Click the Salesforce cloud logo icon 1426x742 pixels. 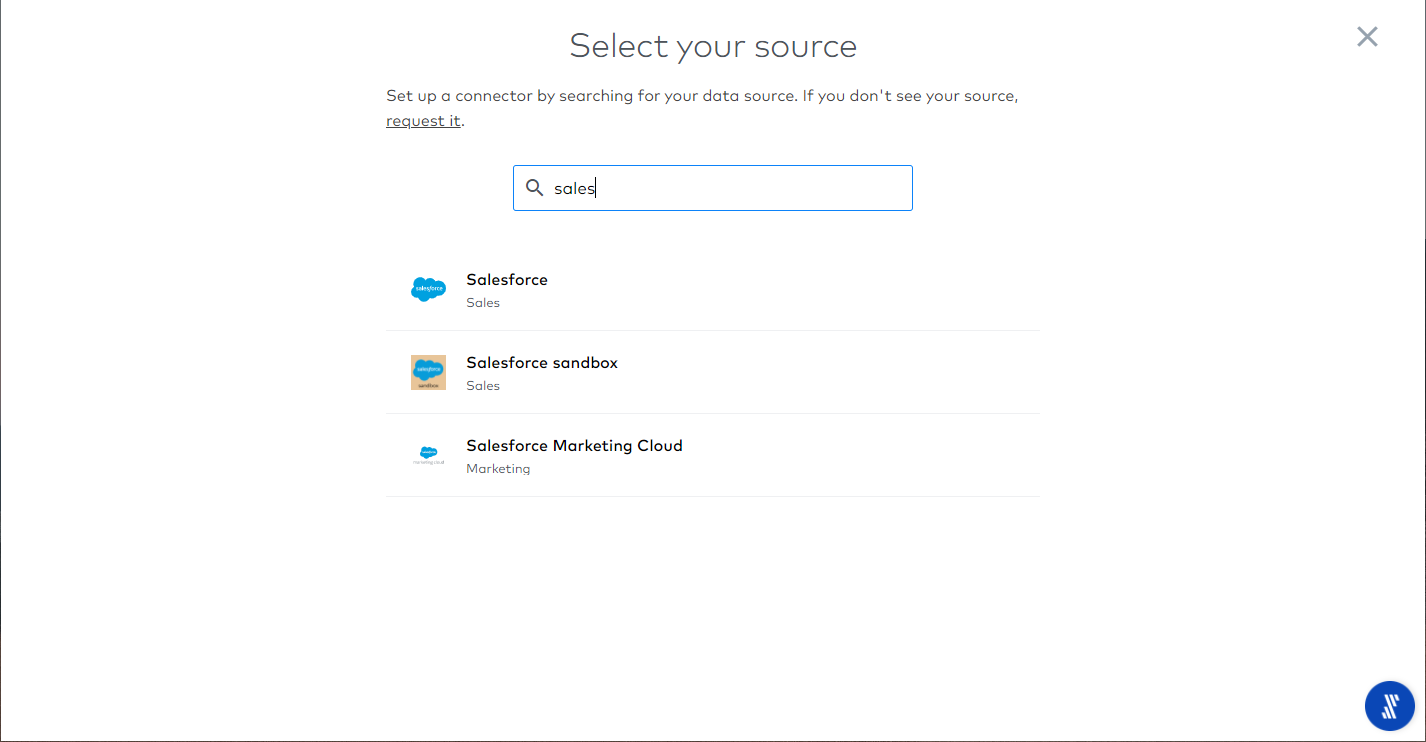point(428,289)
